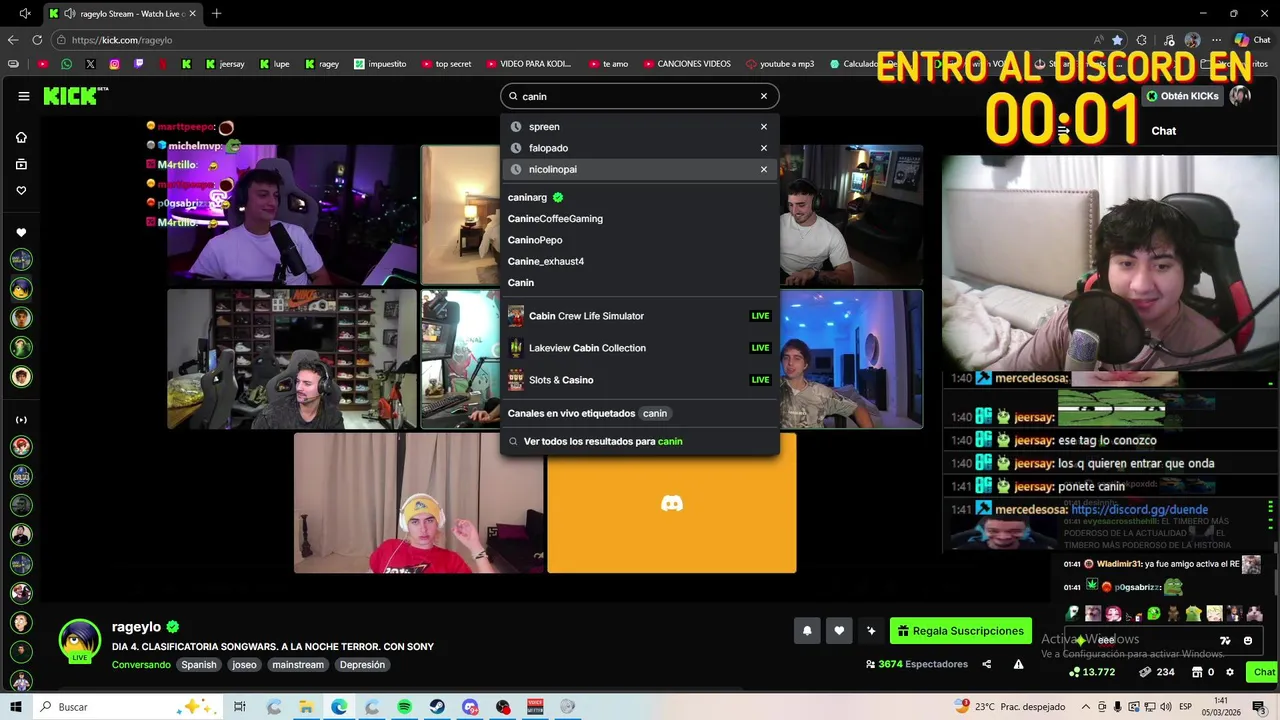The image size is (1280, 720).
Task: Open Slots & Casino category
Action: point(640,380)
